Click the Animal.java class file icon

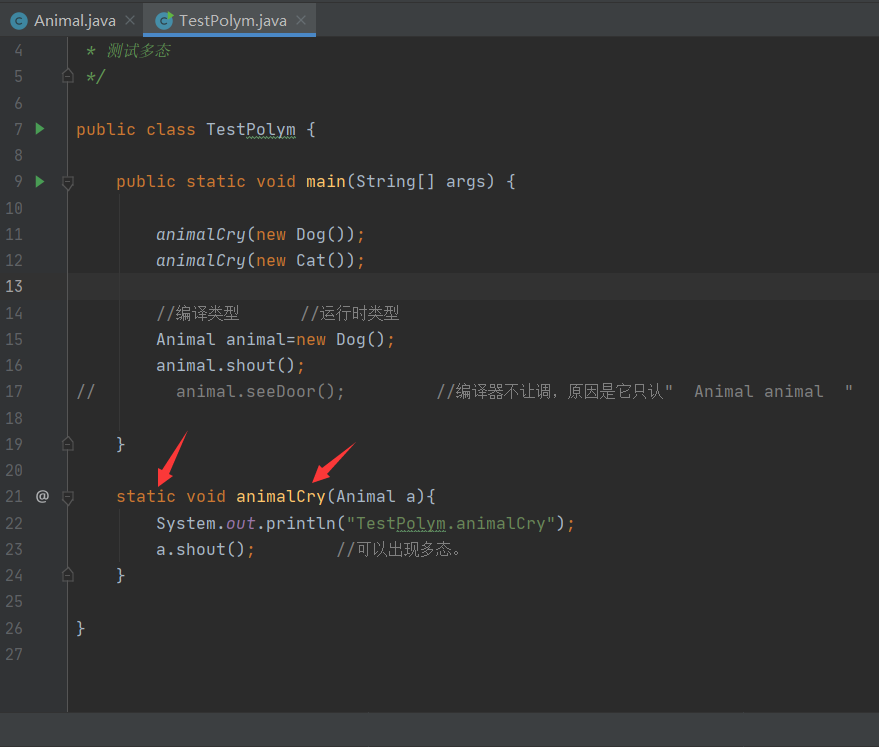(19, 21)
